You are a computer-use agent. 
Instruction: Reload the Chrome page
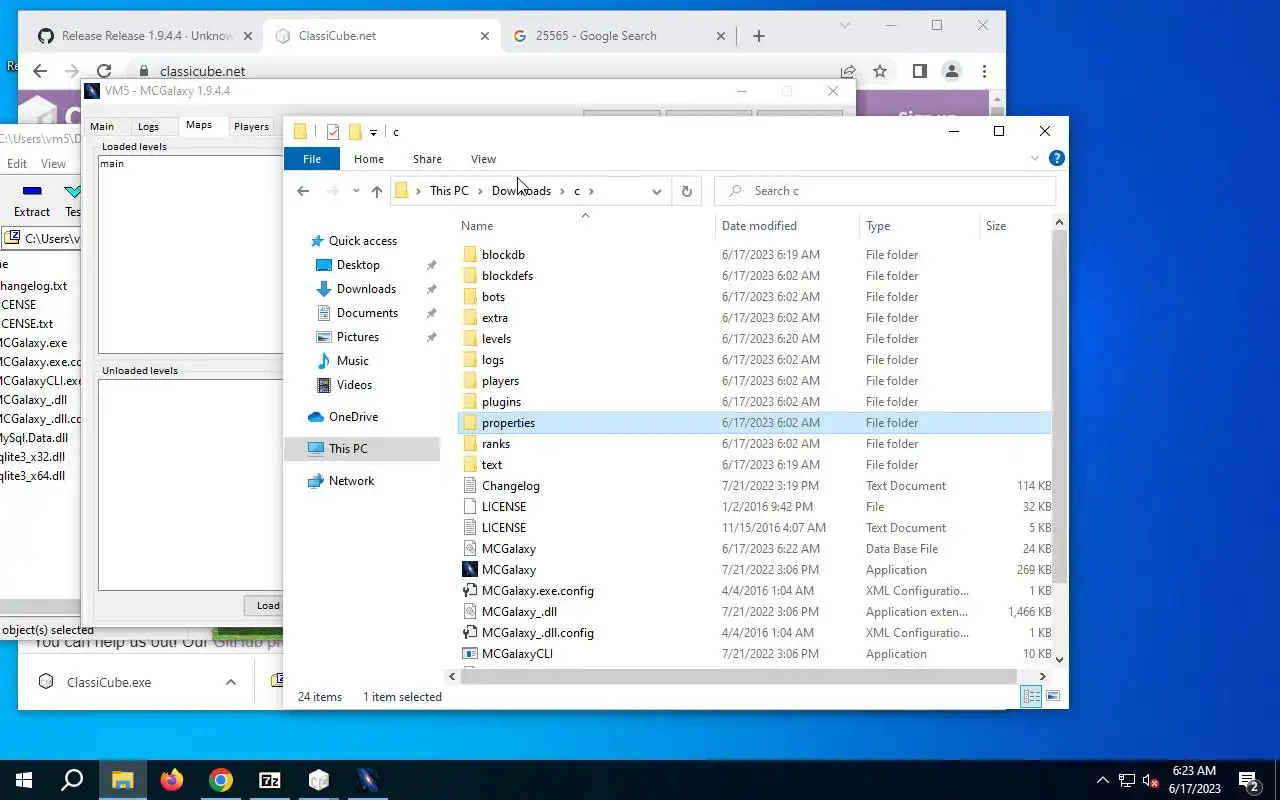(103, 71)
